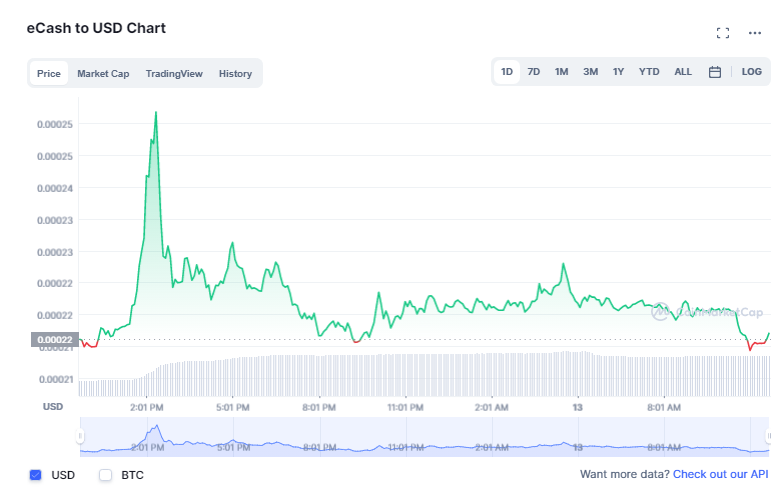This screenshot has height=500, width=784.
Task: Click the right handle of the range navigator
Action: coord(769,436)
